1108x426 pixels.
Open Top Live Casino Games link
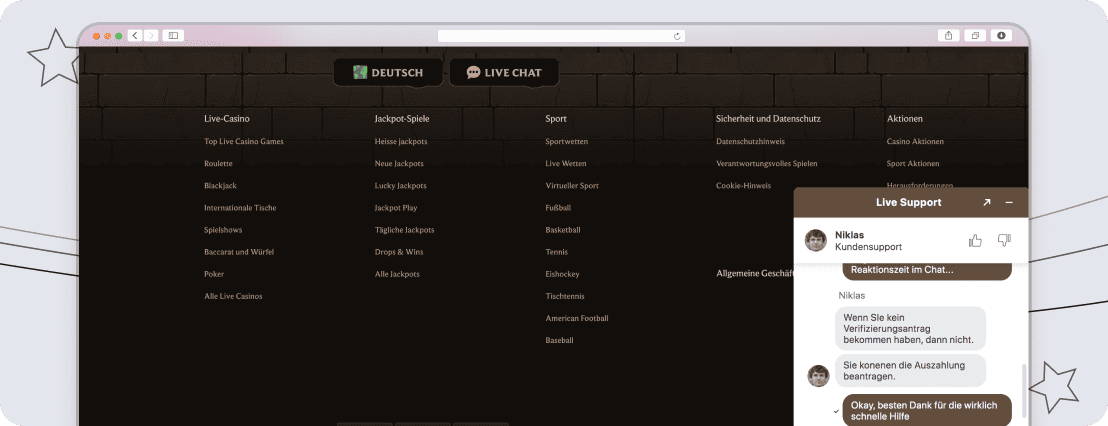click(x=244, y=141)
